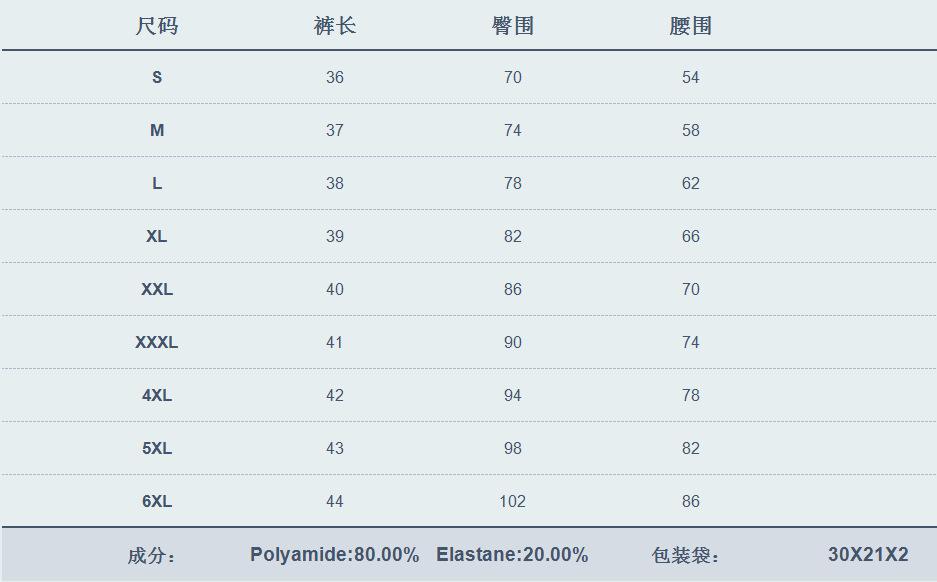
Task: Select the 腰围 column header
Action: (x=690, y=26)
